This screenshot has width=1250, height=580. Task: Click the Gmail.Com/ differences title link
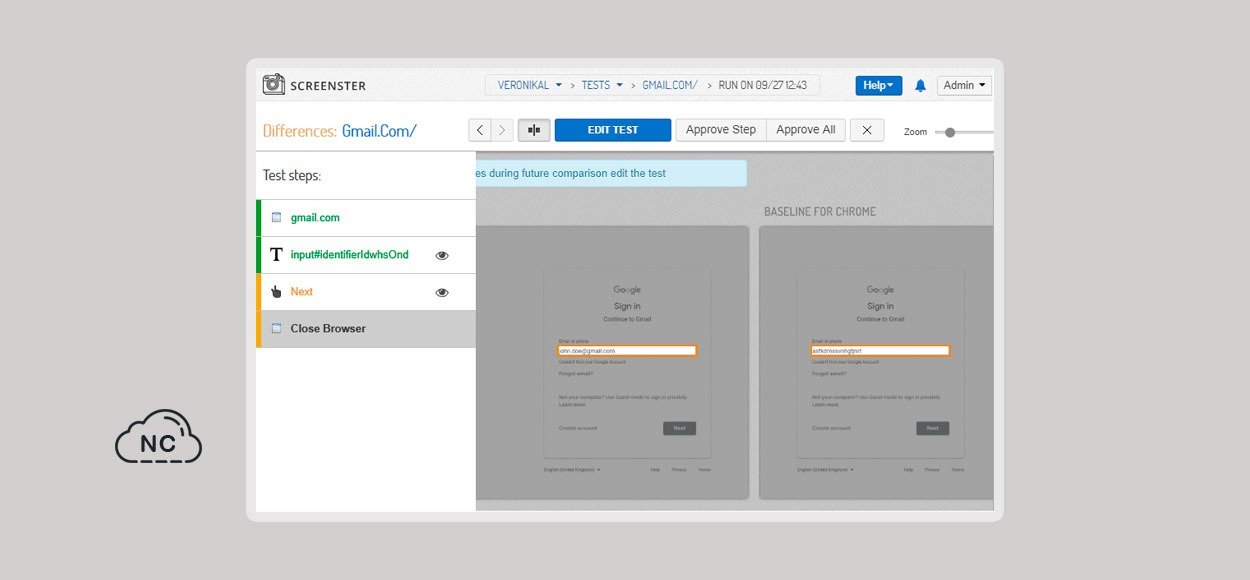pos(379,131)
